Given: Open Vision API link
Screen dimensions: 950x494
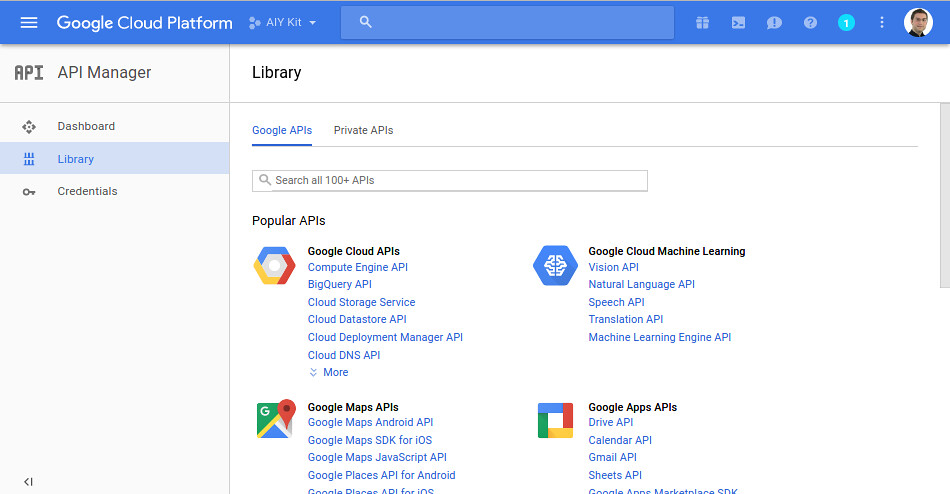Looking at the screenshot, I should tap(613, 267).
